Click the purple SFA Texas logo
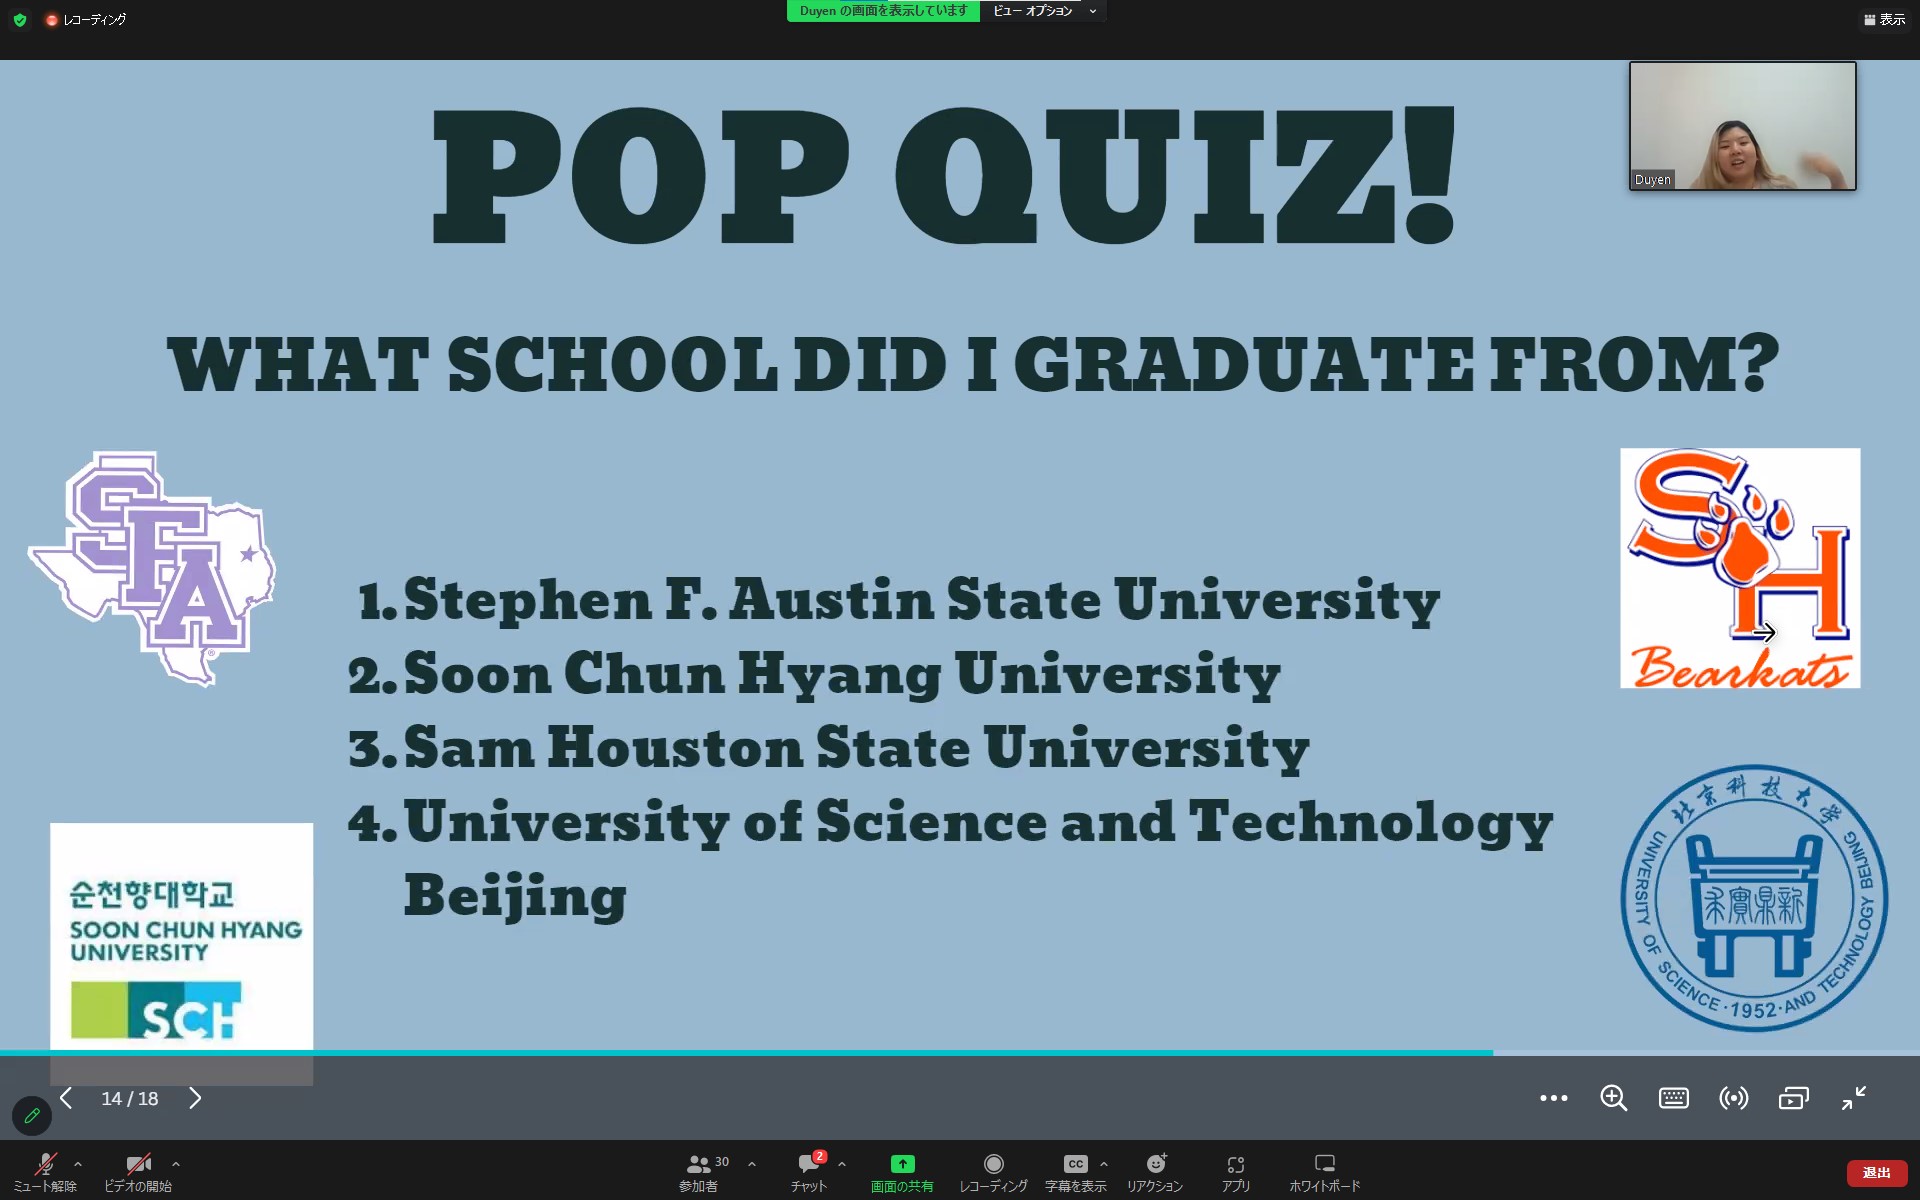 pyautogui.click(x=152, y=568)
